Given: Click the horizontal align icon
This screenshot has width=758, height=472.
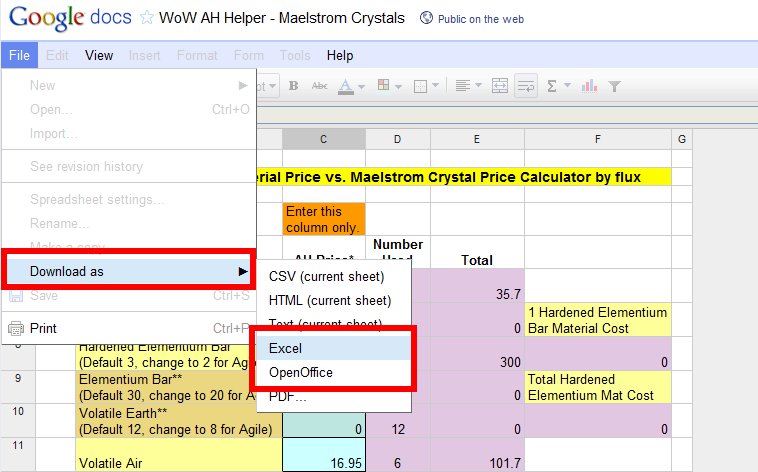Looking at the screenshot, I should click(463, 86).
